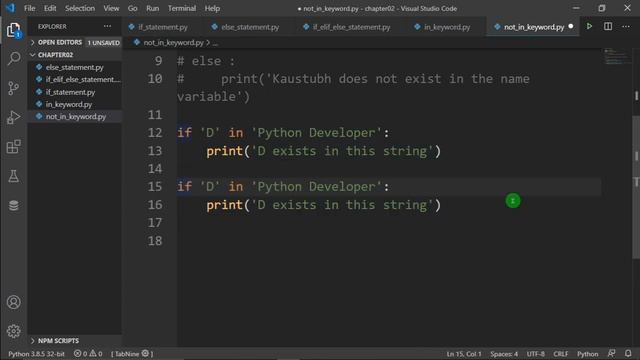
Task: Open the Search view in activity bar
Action: pyautogui.click(x=13, y=59)
